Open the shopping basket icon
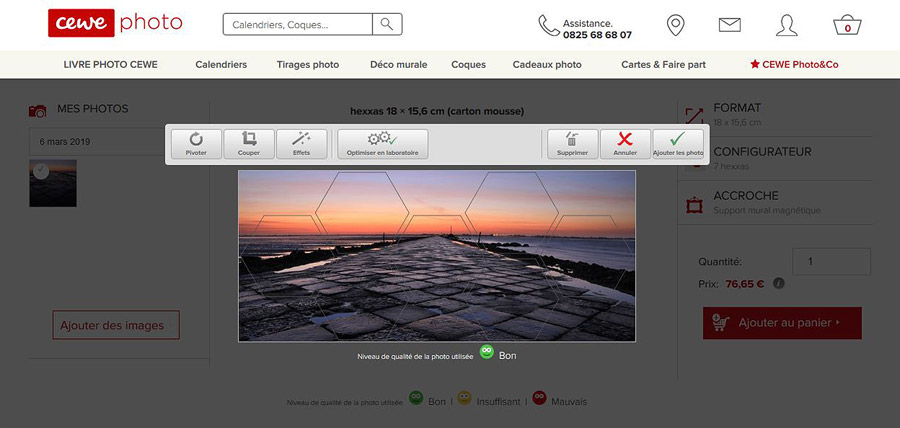Viewport: 900px width, 428px height. pyautogui.click(x=847, y=25)
